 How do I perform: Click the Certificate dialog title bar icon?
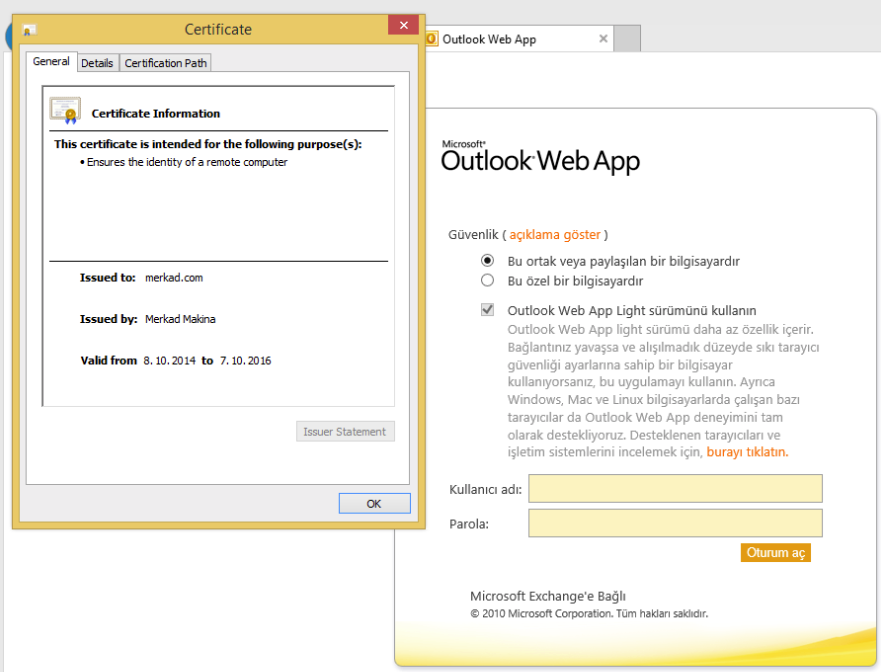[29, 30]
